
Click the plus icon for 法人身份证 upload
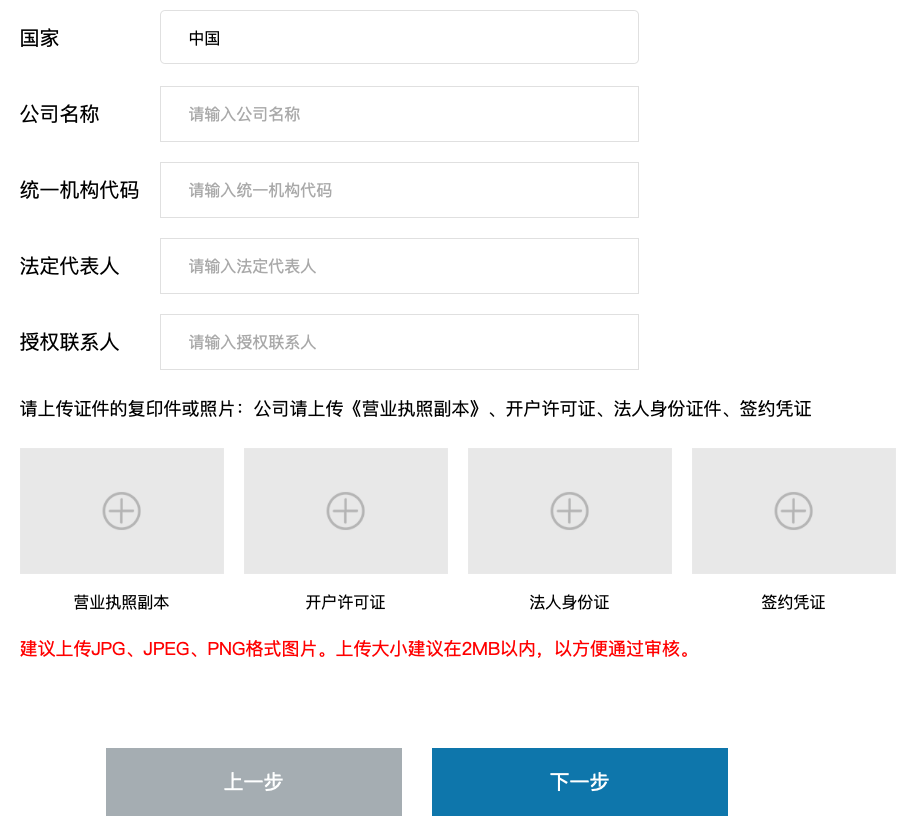[570, 511]
